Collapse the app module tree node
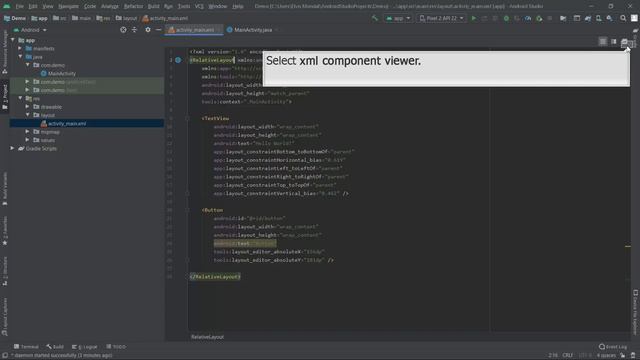The image size is (640, 360). 13,40
